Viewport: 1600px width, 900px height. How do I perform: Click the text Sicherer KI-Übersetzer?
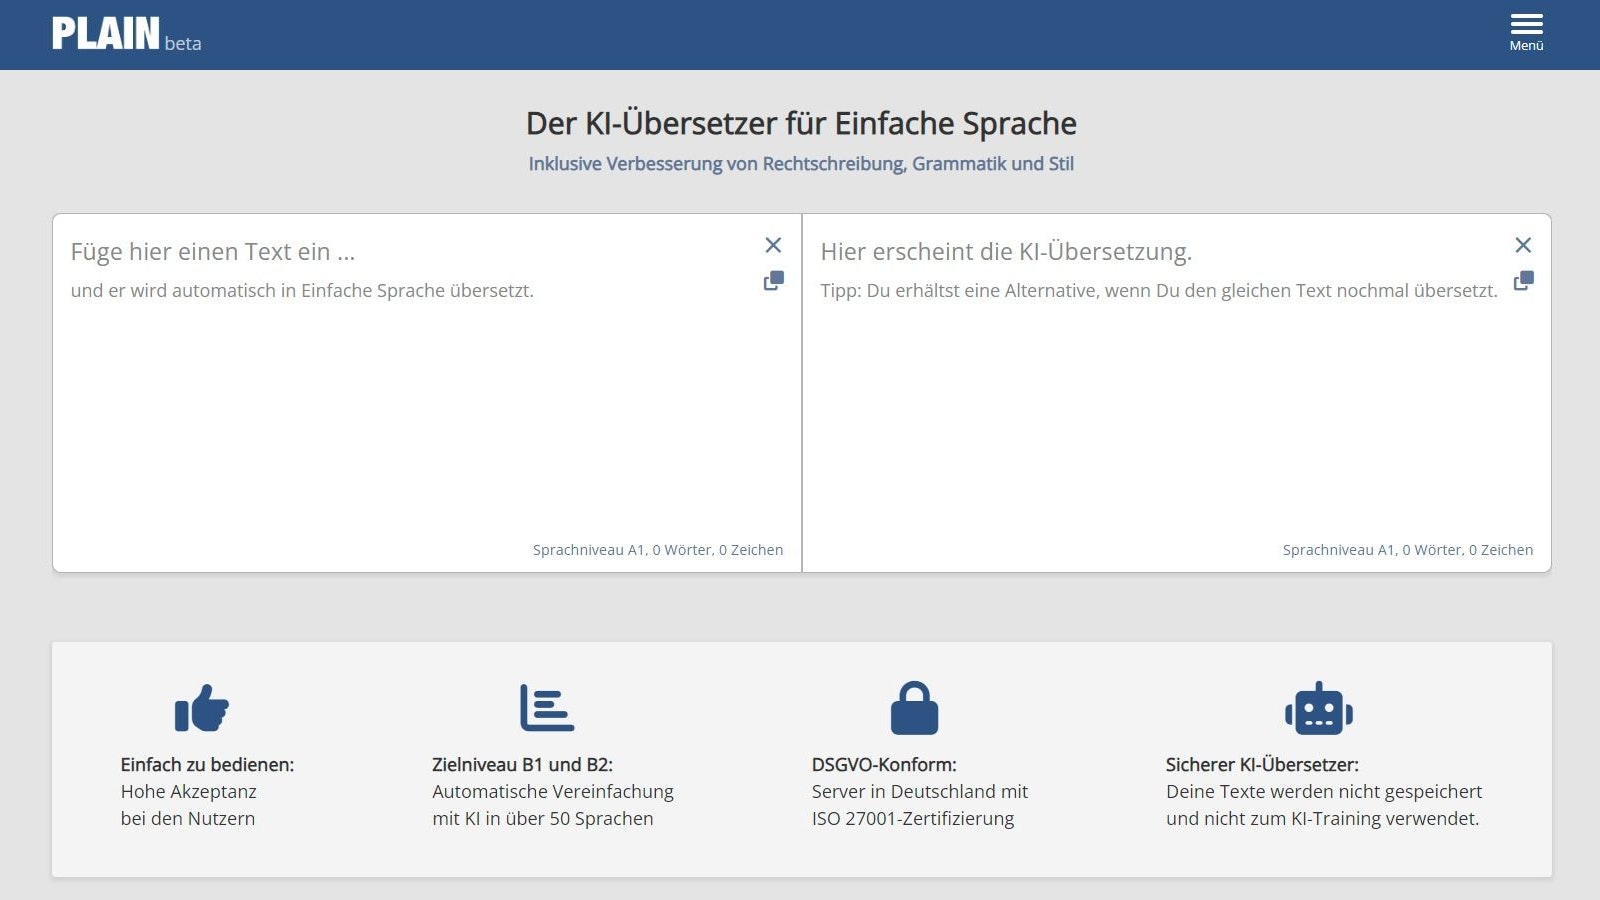coord(1260,764)
